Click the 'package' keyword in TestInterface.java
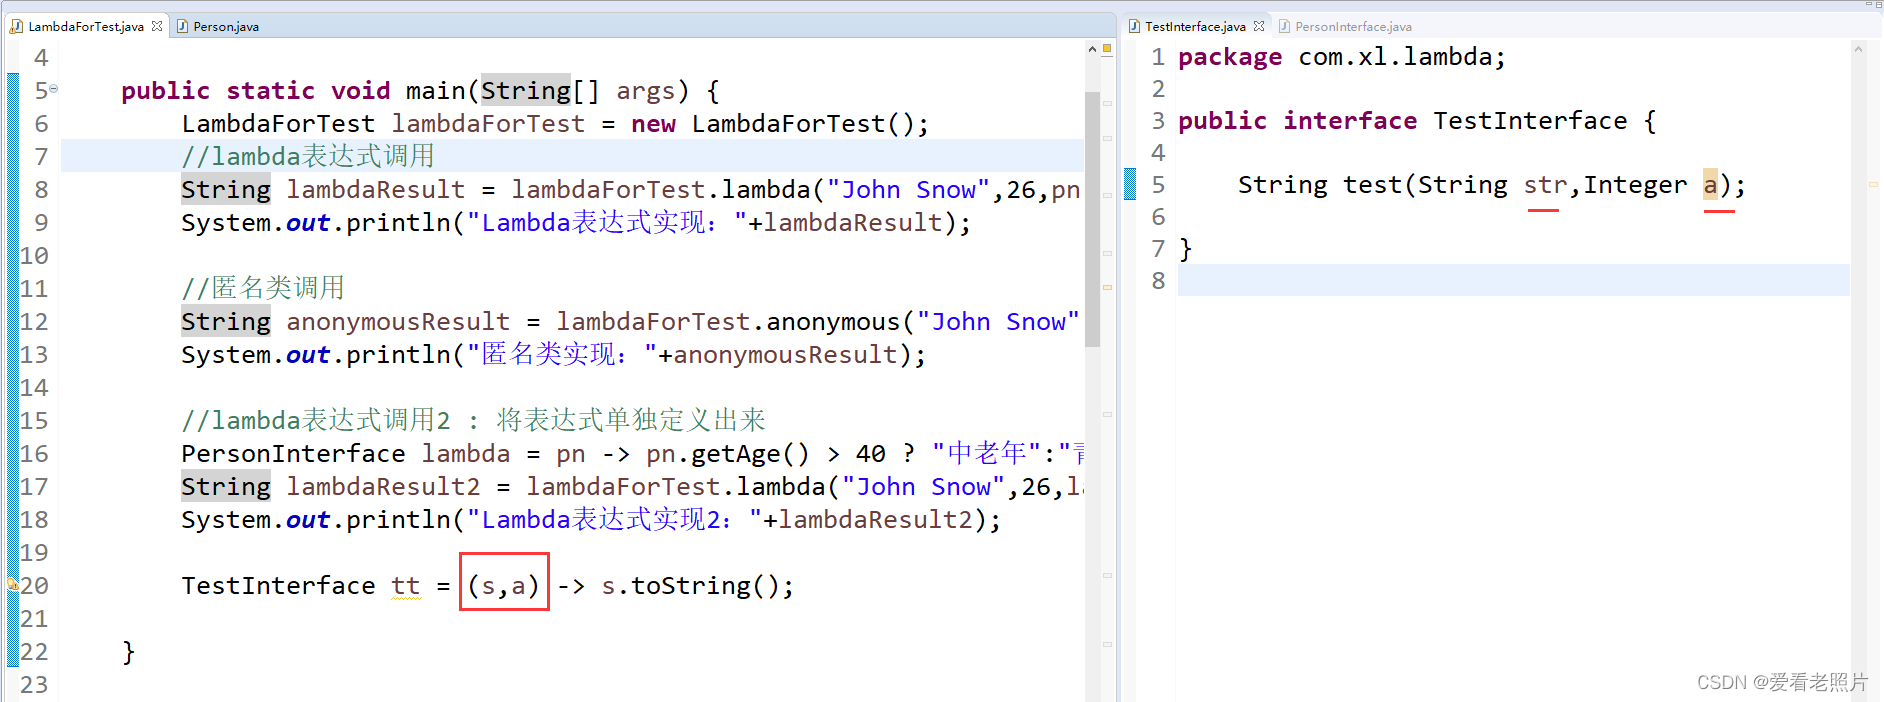 (x=1230, y=57)
